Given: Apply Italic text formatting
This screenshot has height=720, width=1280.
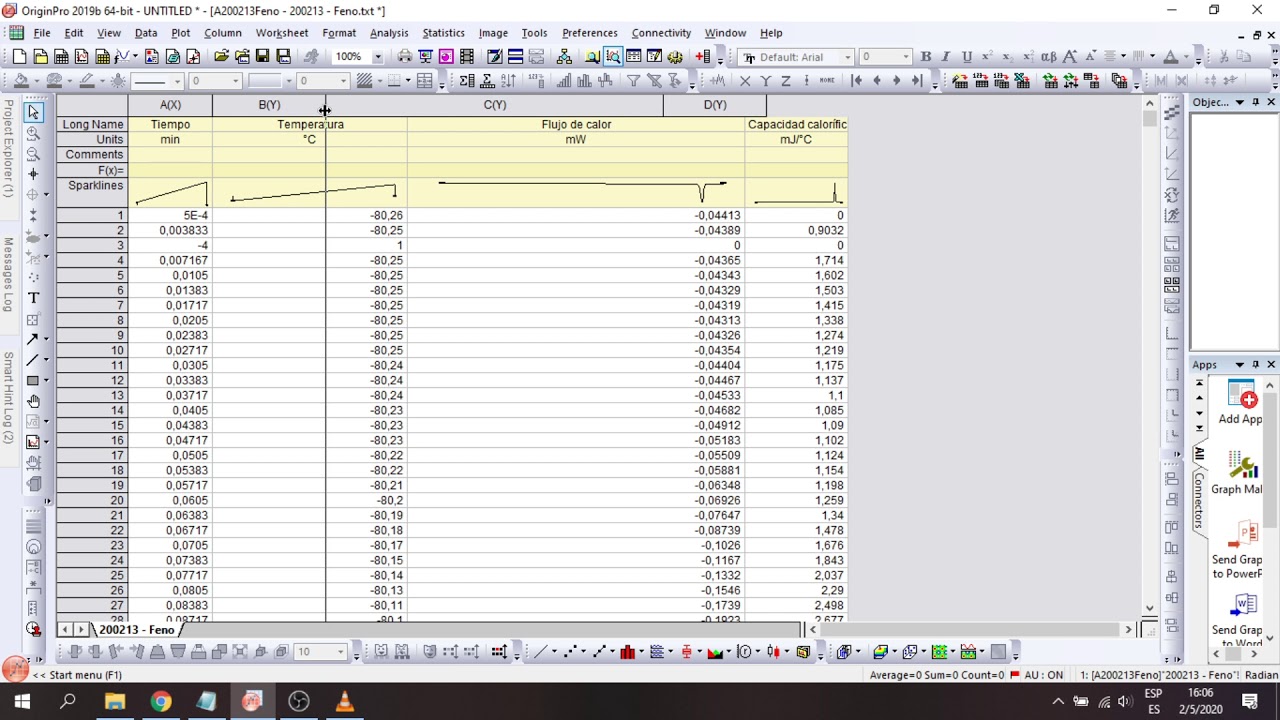Looking at the screenshot, I should click(x=946, y=57).
